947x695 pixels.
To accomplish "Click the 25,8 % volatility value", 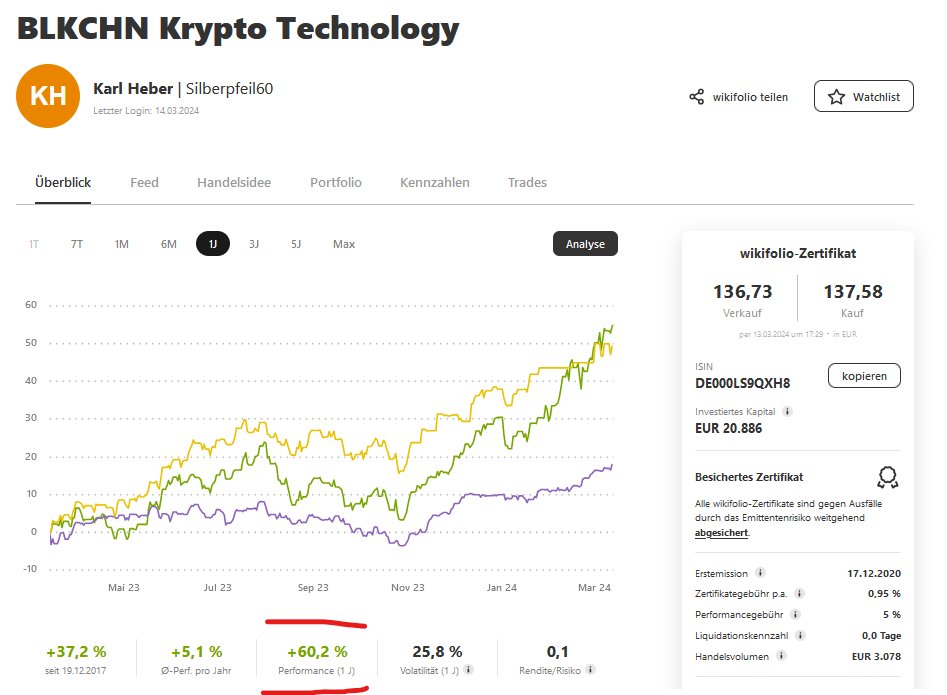I will tap(437, 652).
